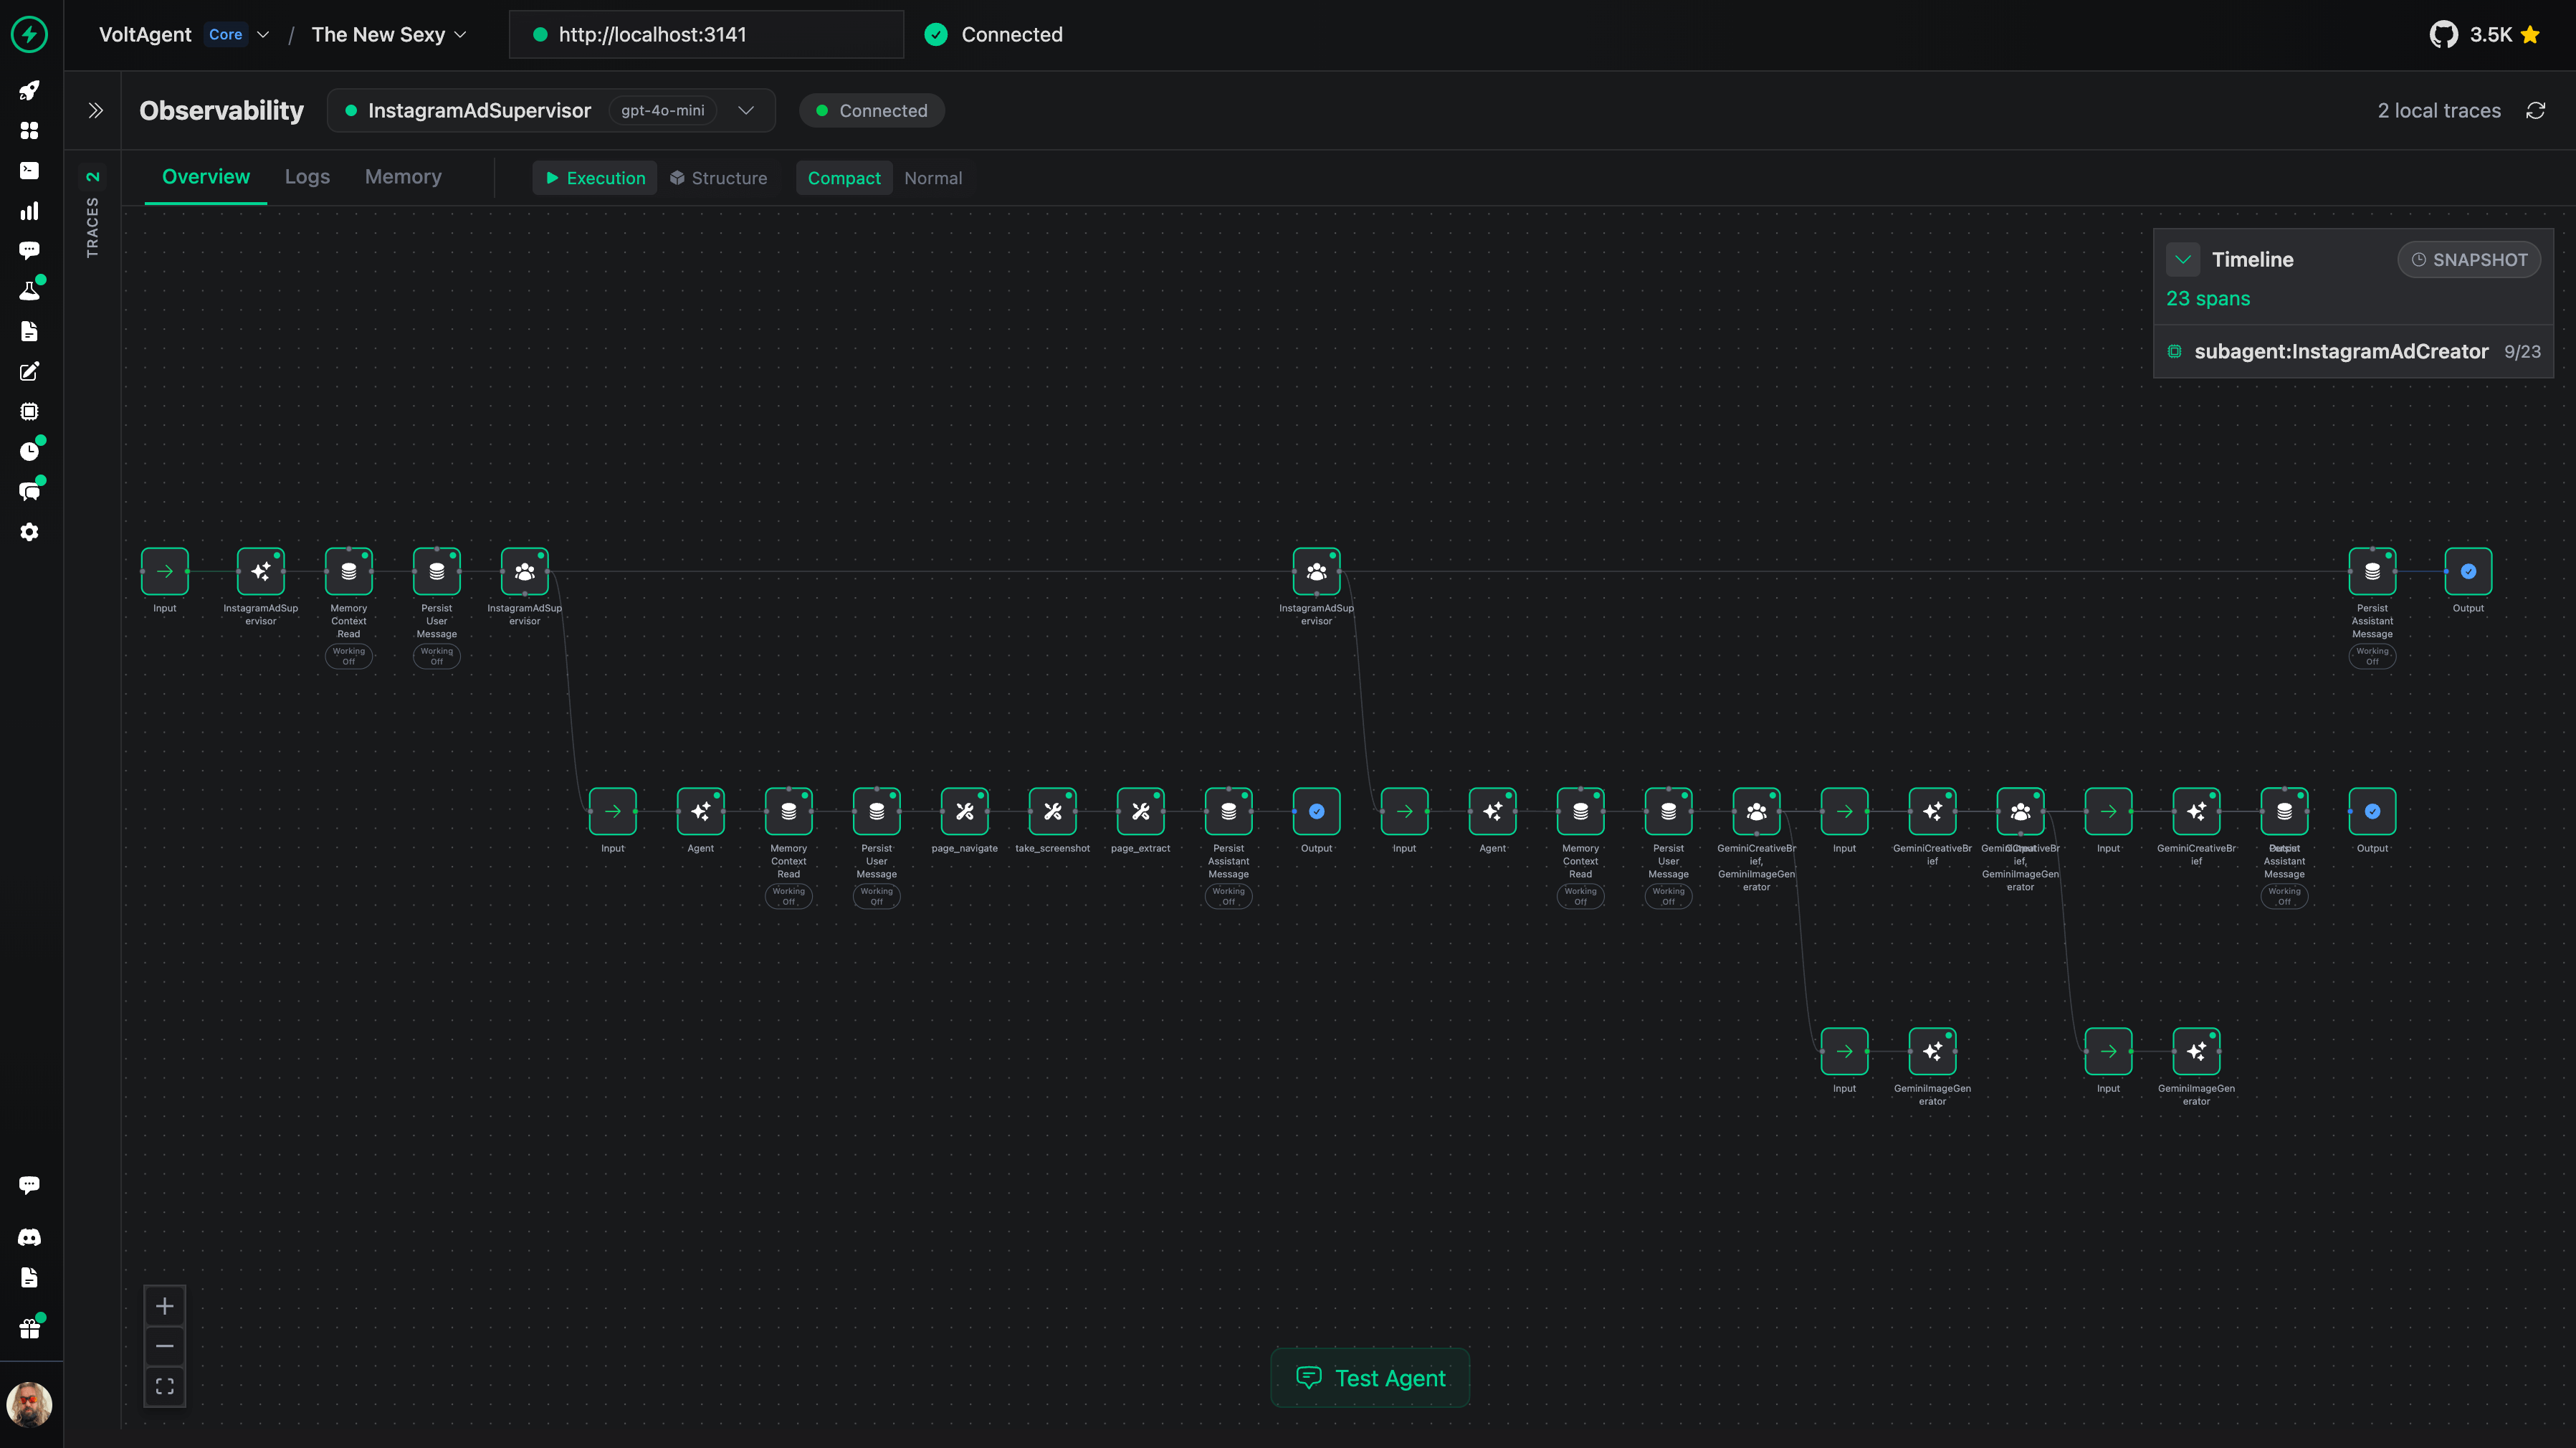Image resolution: width=2576 pixels, height=1448 pixels.
Task: Click the page_navigate tool node
Action: 964,811
